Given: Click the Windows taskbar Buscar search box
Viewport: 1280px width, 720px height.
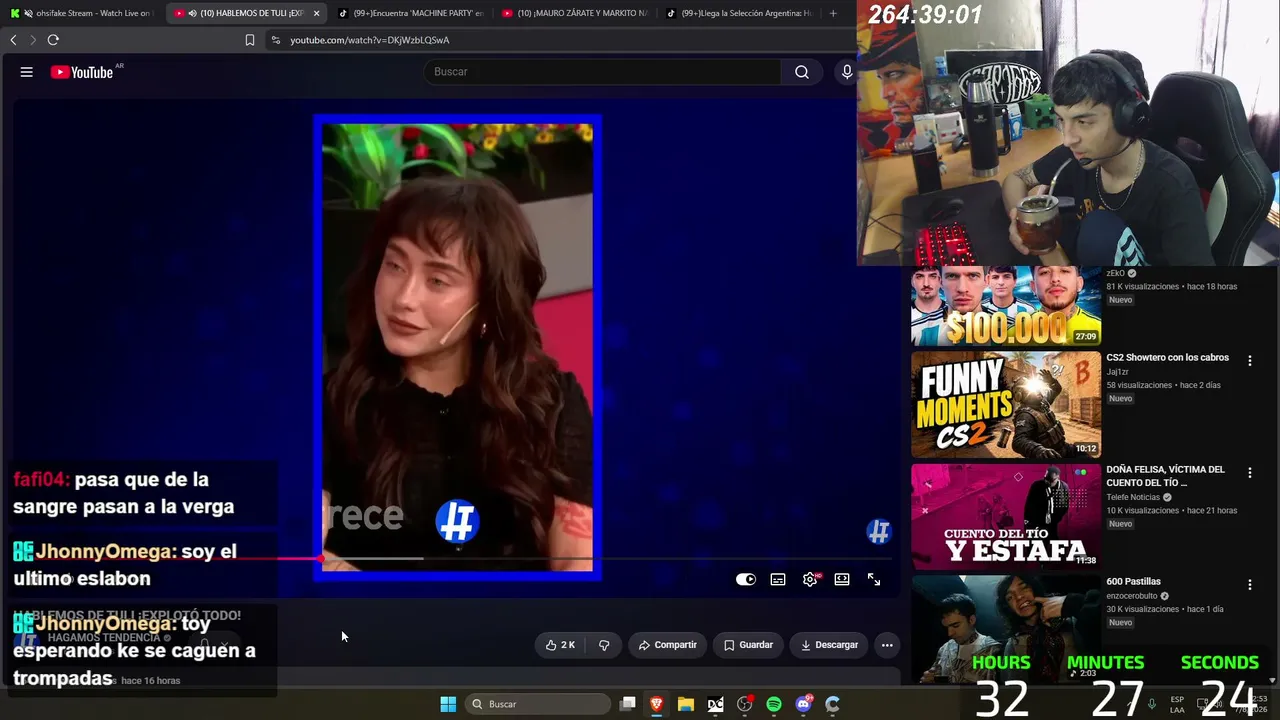Looking at the screenshot, I should click(x=538, y=704).
